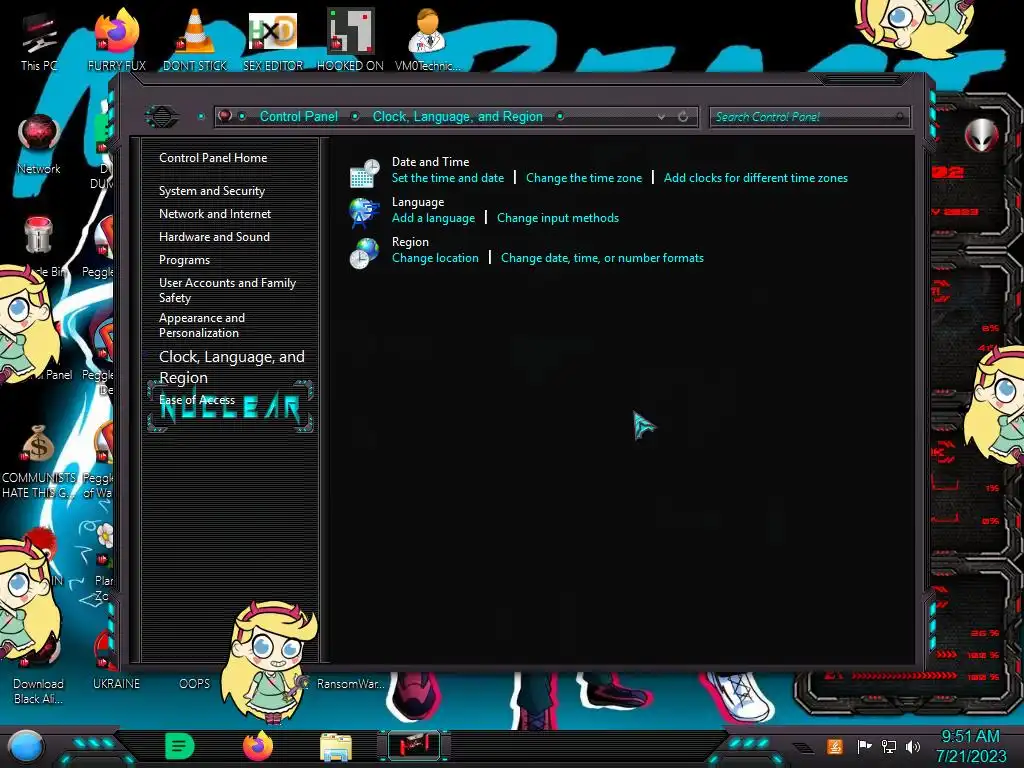Open the Region heading link
The image size is (1024, 768).
point(410,242)
